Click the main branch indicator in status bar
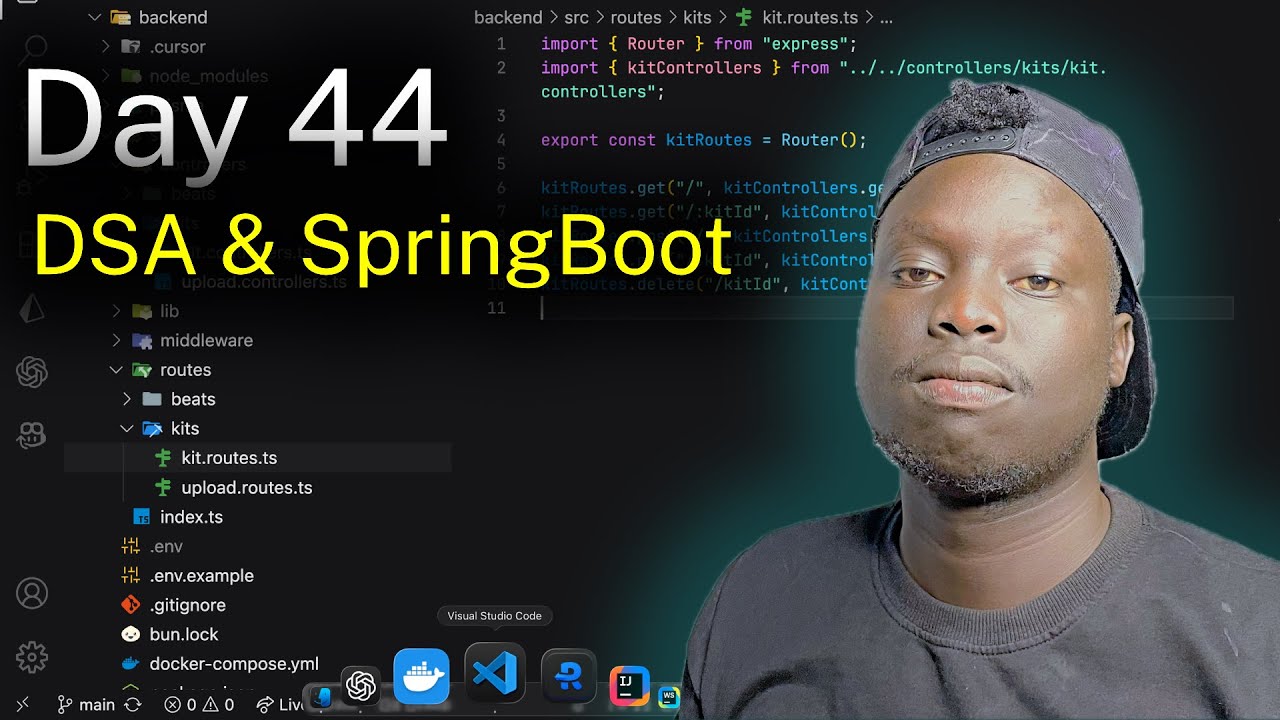 coord(86,705)
